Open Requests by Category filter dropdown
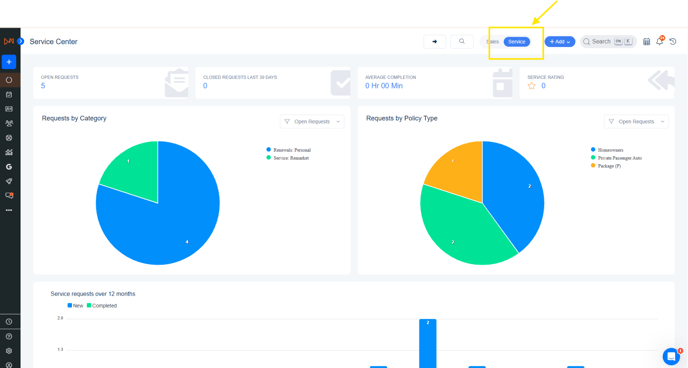 coord(312,121)
